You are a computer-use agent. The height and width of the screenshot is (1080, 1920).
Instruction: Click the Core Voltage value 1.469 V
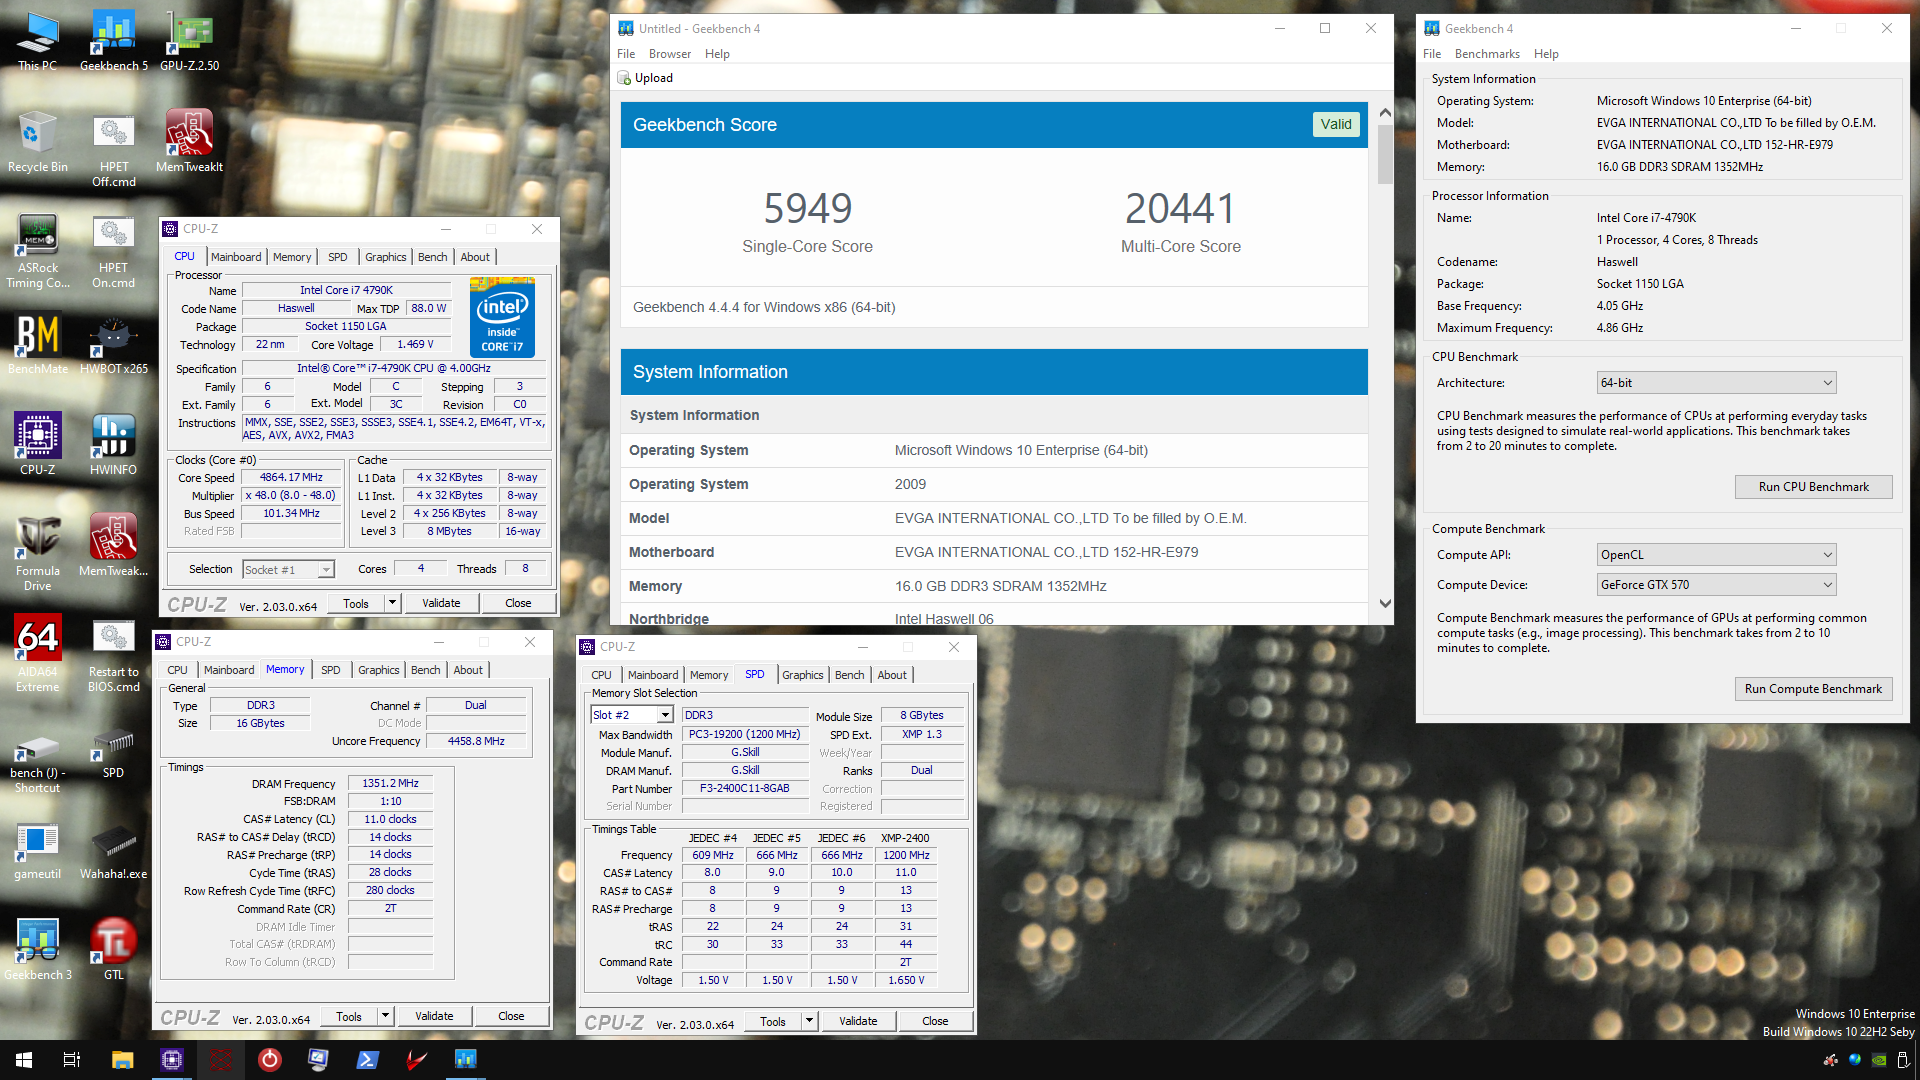coord(415,345)
